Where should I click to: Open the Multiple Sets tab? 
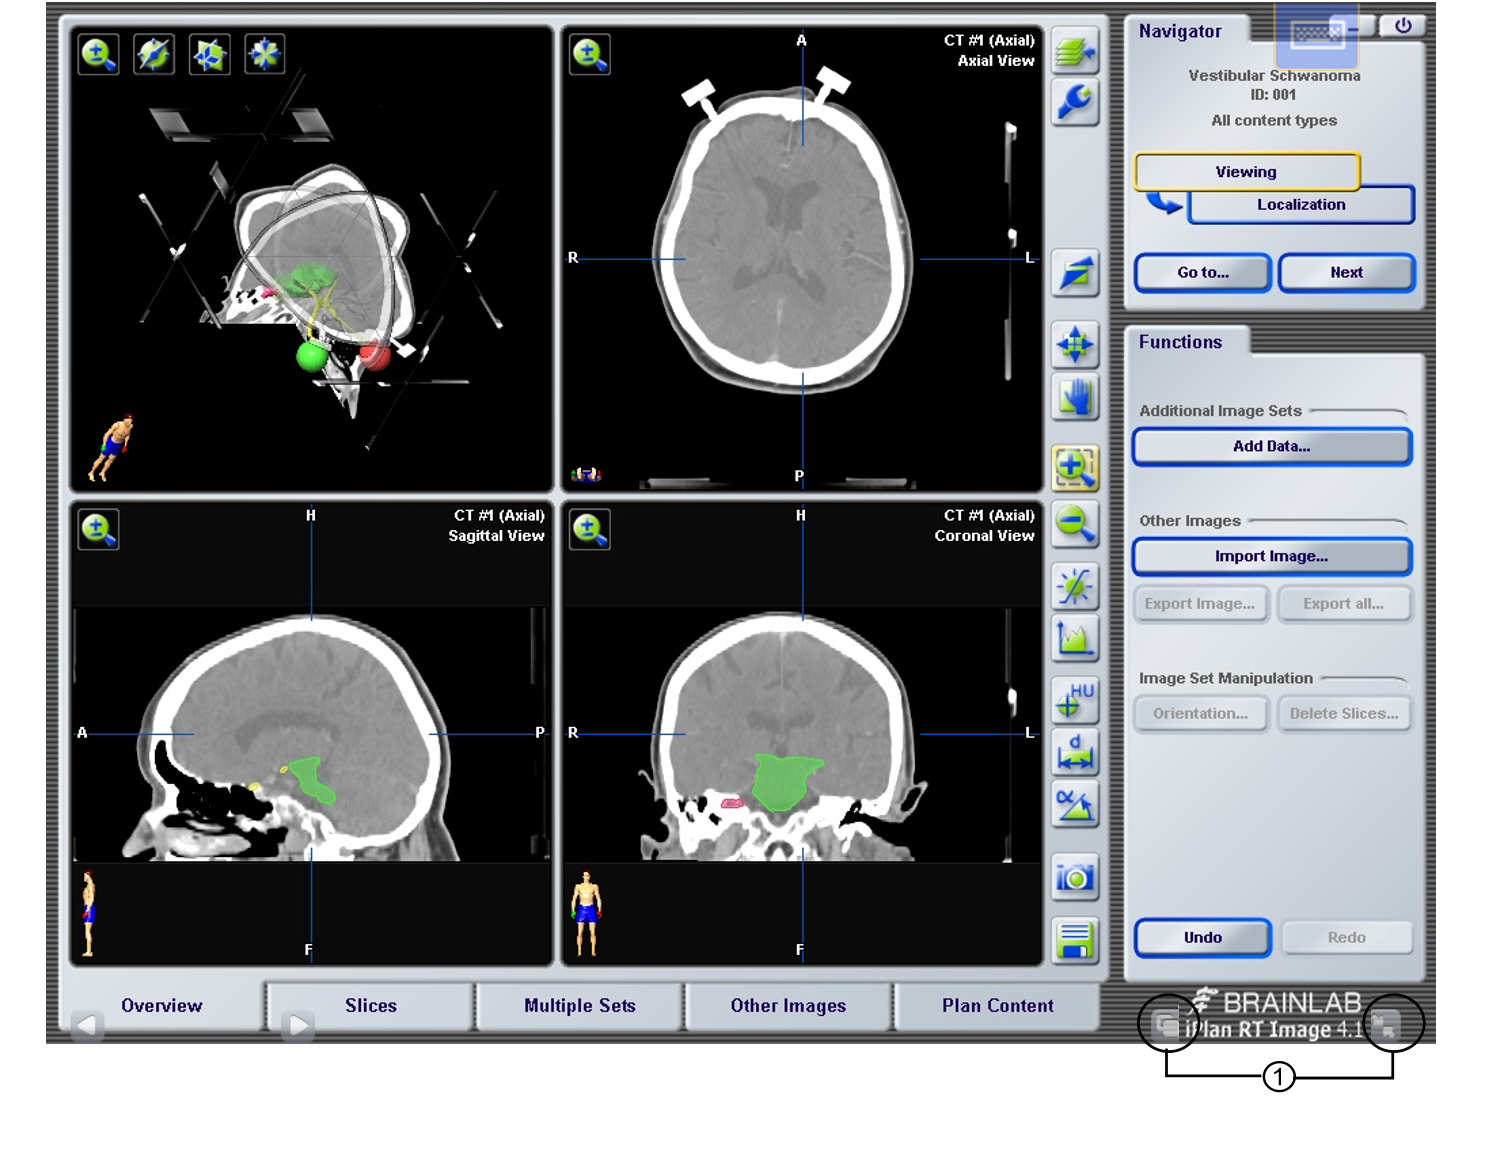580,1005
